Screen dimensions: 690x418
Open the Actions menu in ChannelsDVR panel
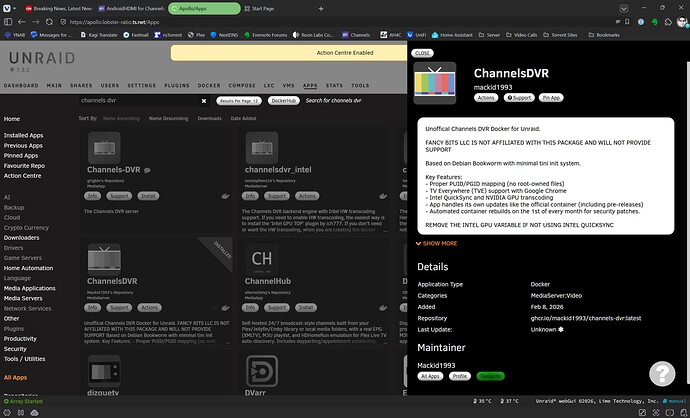(486, 98)
